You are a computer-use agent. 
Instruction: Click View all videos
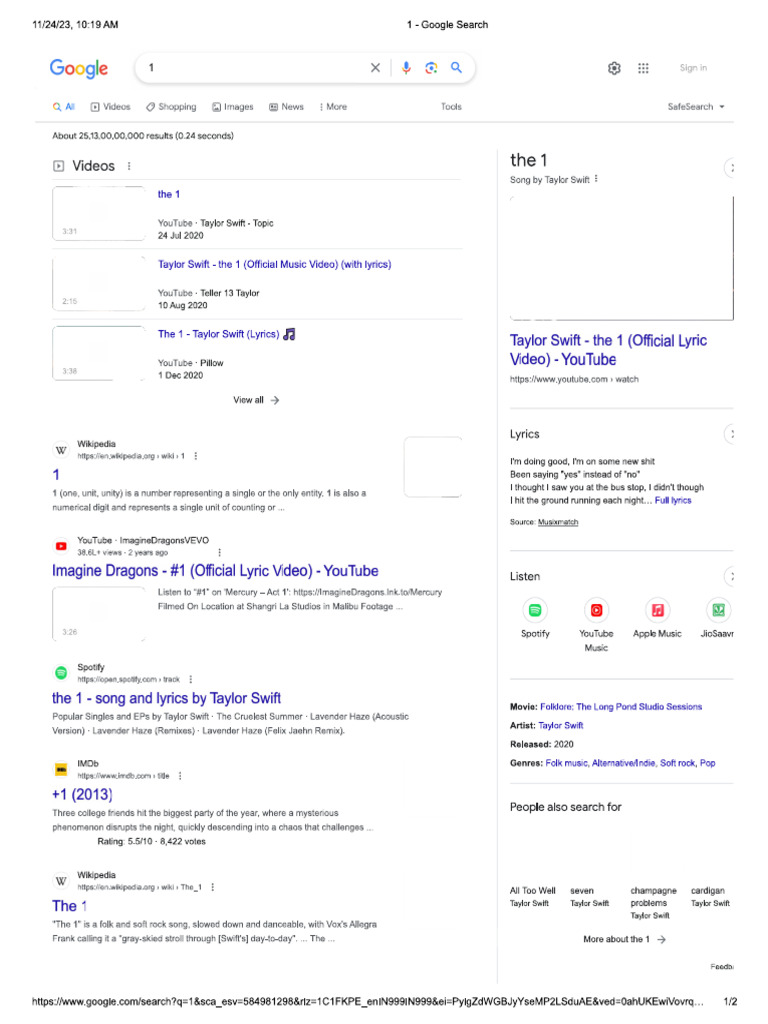pos(256,400)
